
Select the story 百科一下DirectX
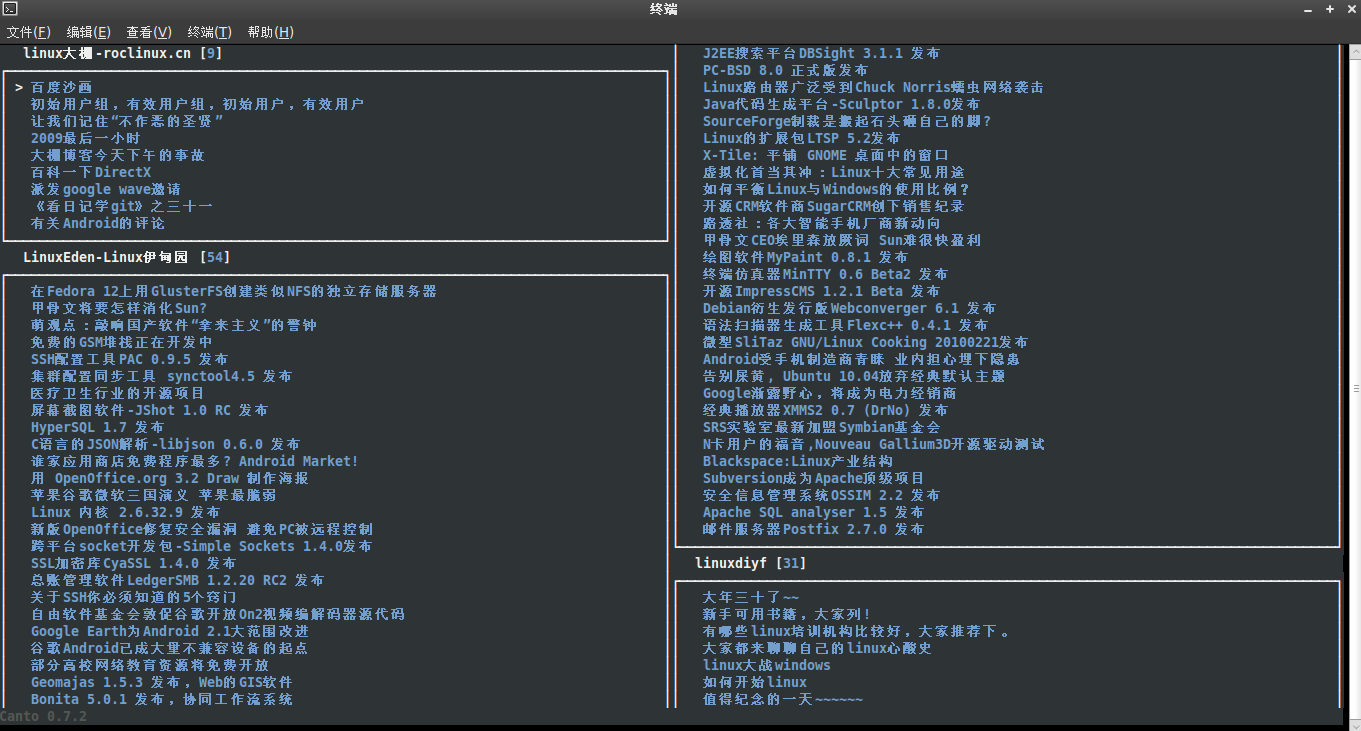(91, 173)
